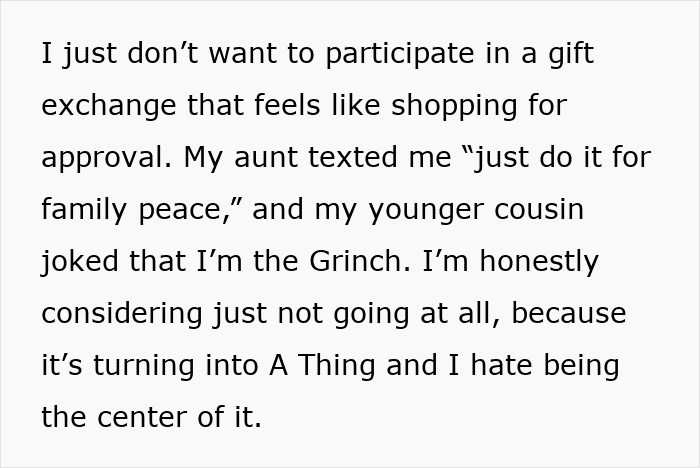Click the word "because"
Screen dimensions: 700x468
pos(568,314)
